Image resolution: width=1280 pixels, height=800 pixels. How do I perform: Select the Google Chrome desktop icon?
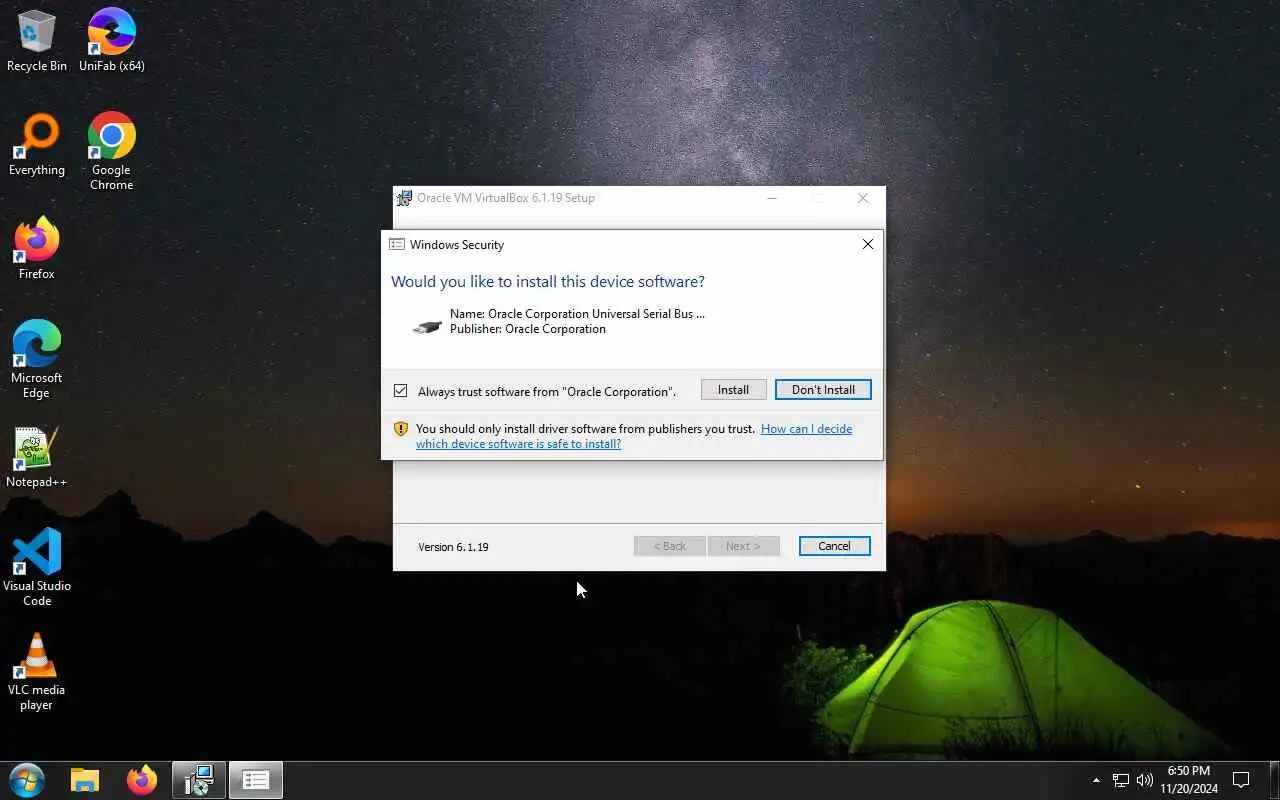(x=111, y=152)
